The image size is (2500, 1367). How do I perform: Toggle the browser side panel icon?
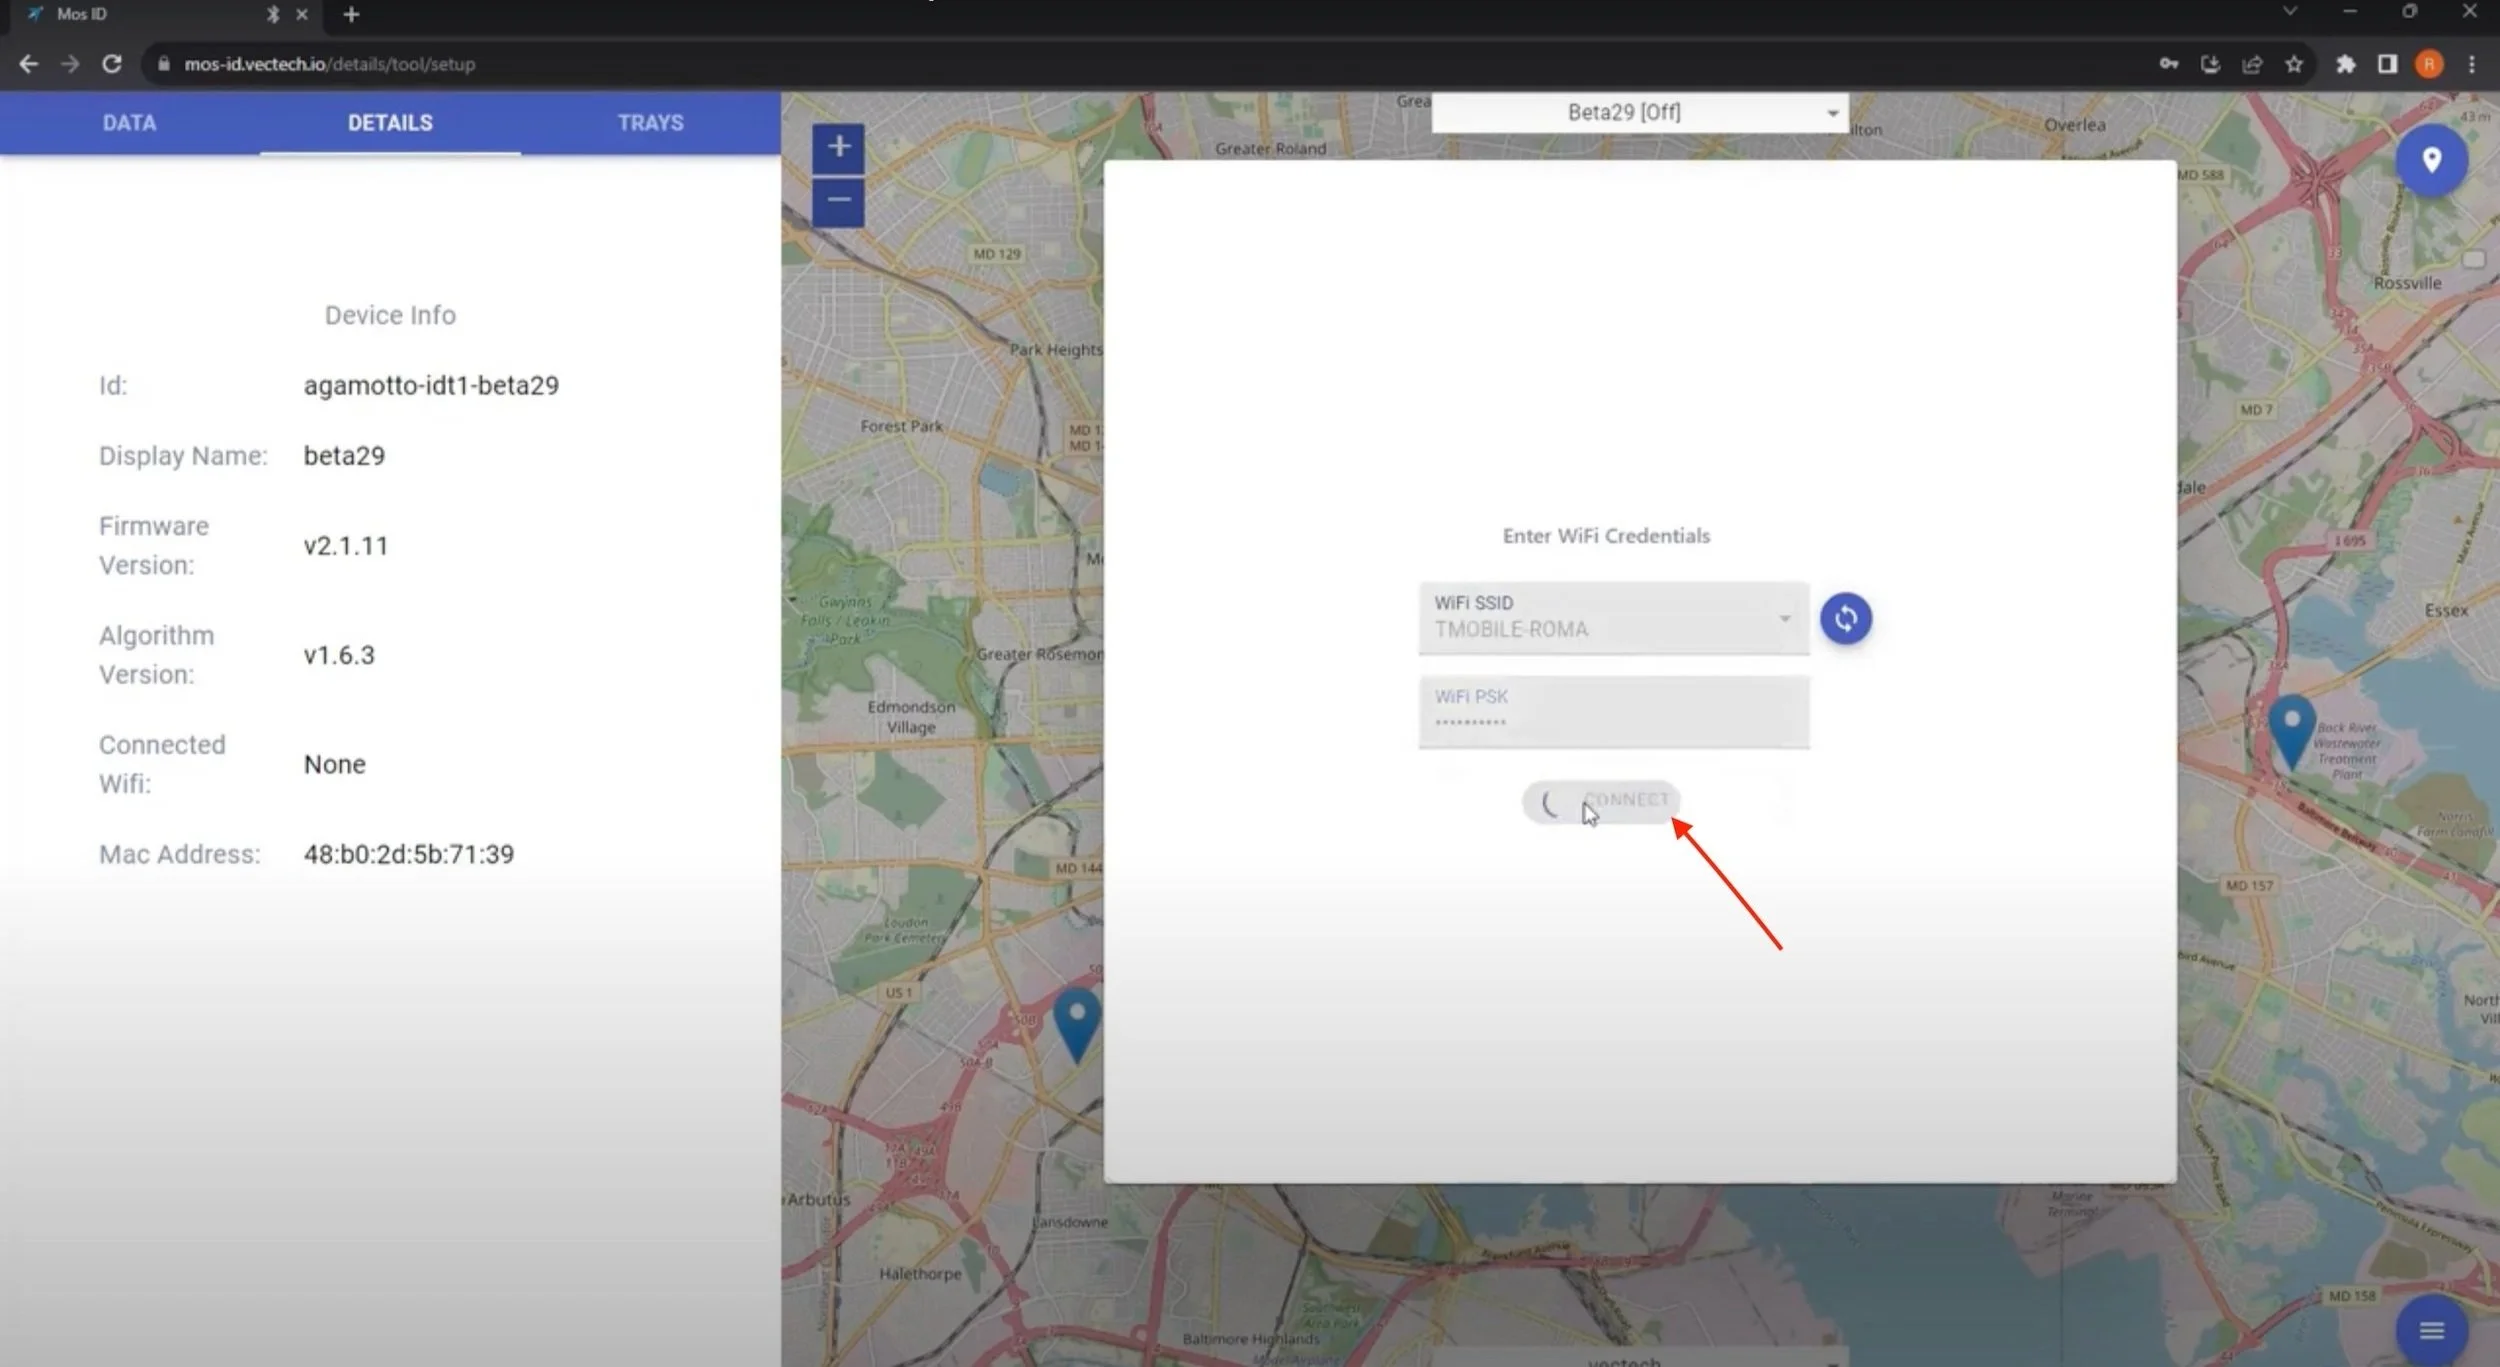click(2387, 64)
